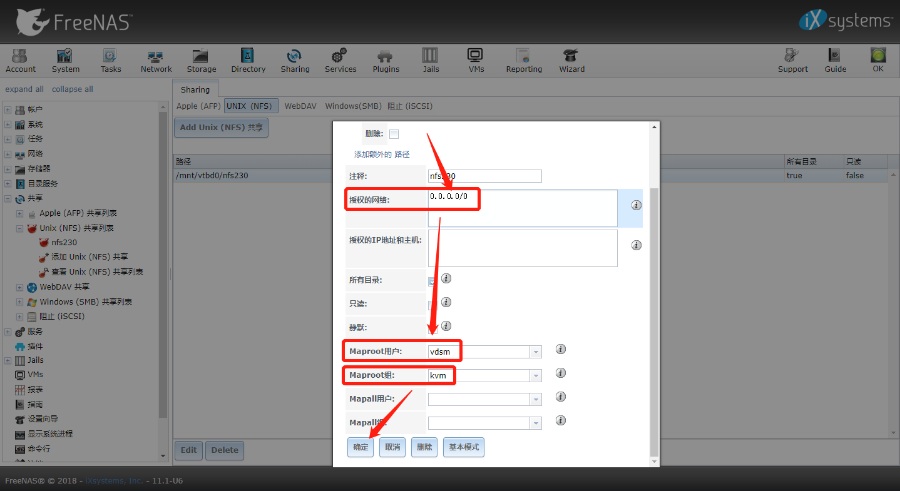Show info for authorized IP addresses field
The height and width of the screenshot is (491, 900).
pyautogui.click(x=636, y=245)
